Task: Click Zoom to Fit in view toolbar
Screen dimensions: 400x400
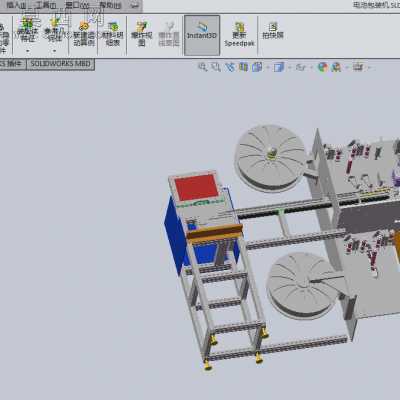Action: pyautogui.click(x=202, y=67)
